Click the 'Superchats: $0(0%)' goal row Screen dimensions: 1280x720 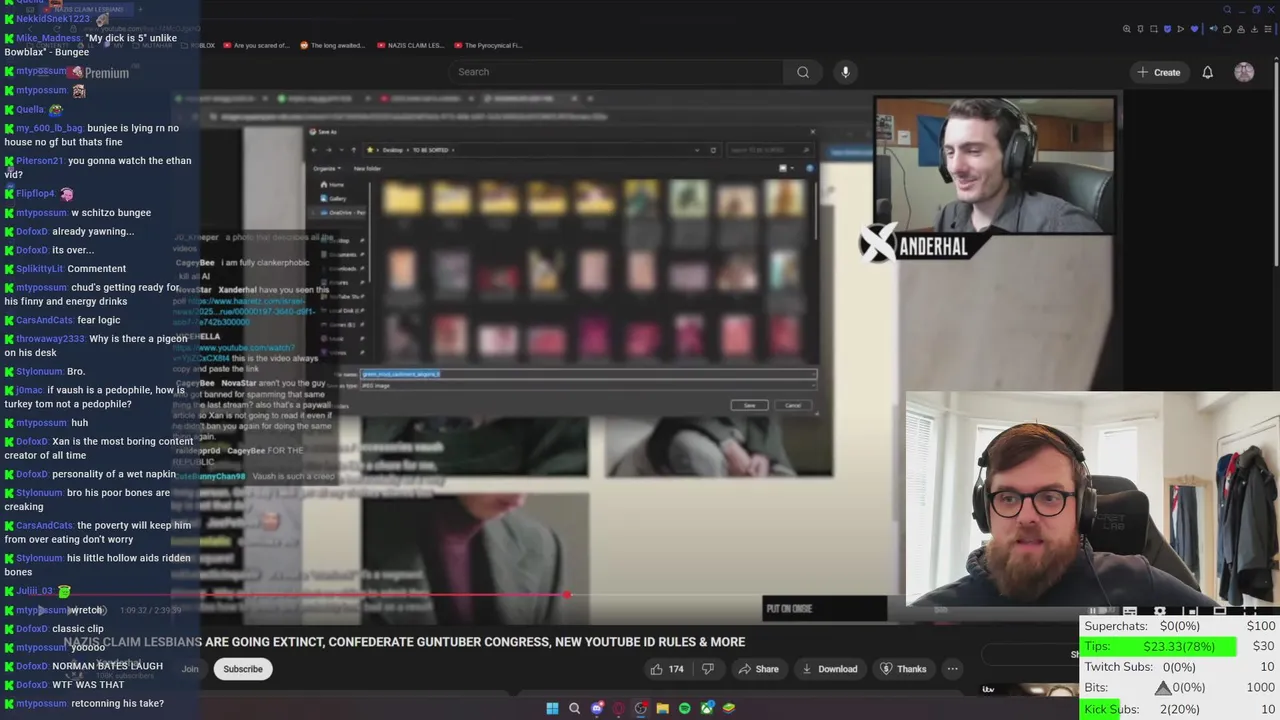click(1180, 626)
